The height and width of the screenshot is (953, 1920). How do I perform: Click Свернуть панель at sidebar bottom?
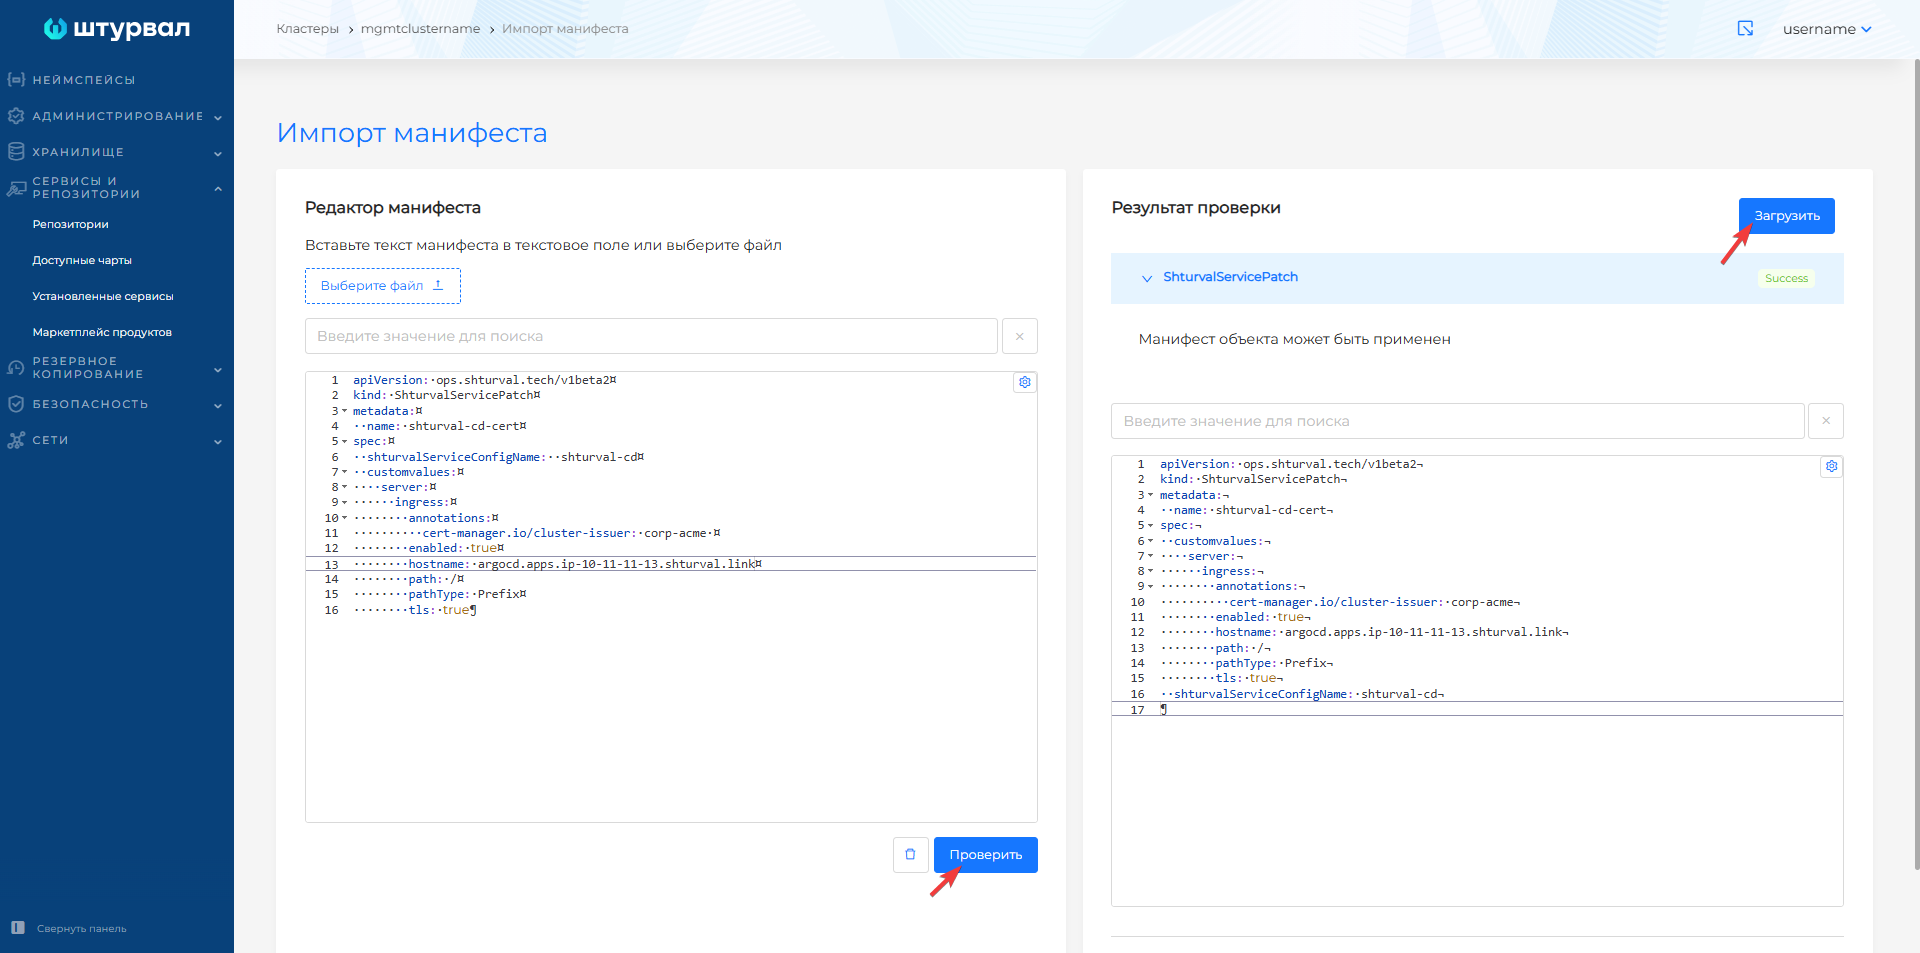82,929
